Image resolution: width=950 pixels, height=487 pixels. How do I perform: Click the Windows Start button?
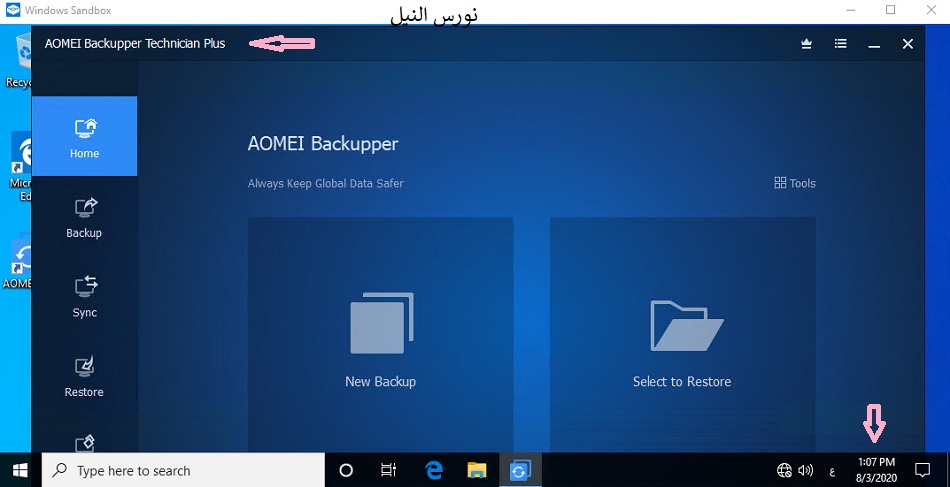20,470
